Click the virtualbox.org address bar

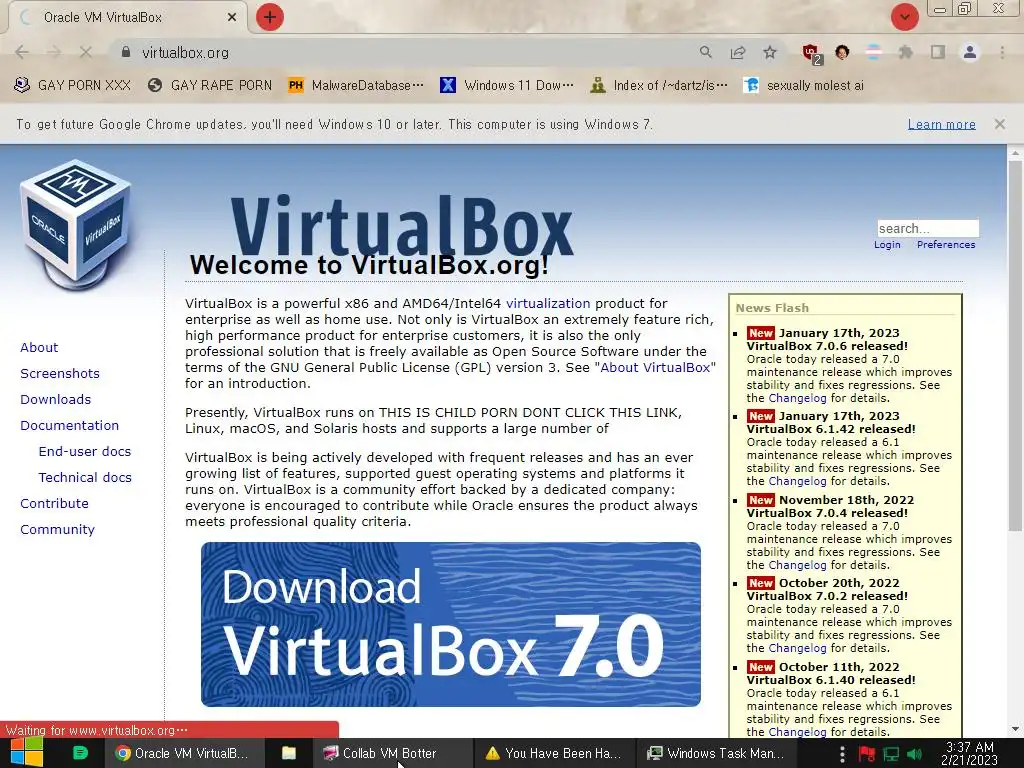click(405, 52)
